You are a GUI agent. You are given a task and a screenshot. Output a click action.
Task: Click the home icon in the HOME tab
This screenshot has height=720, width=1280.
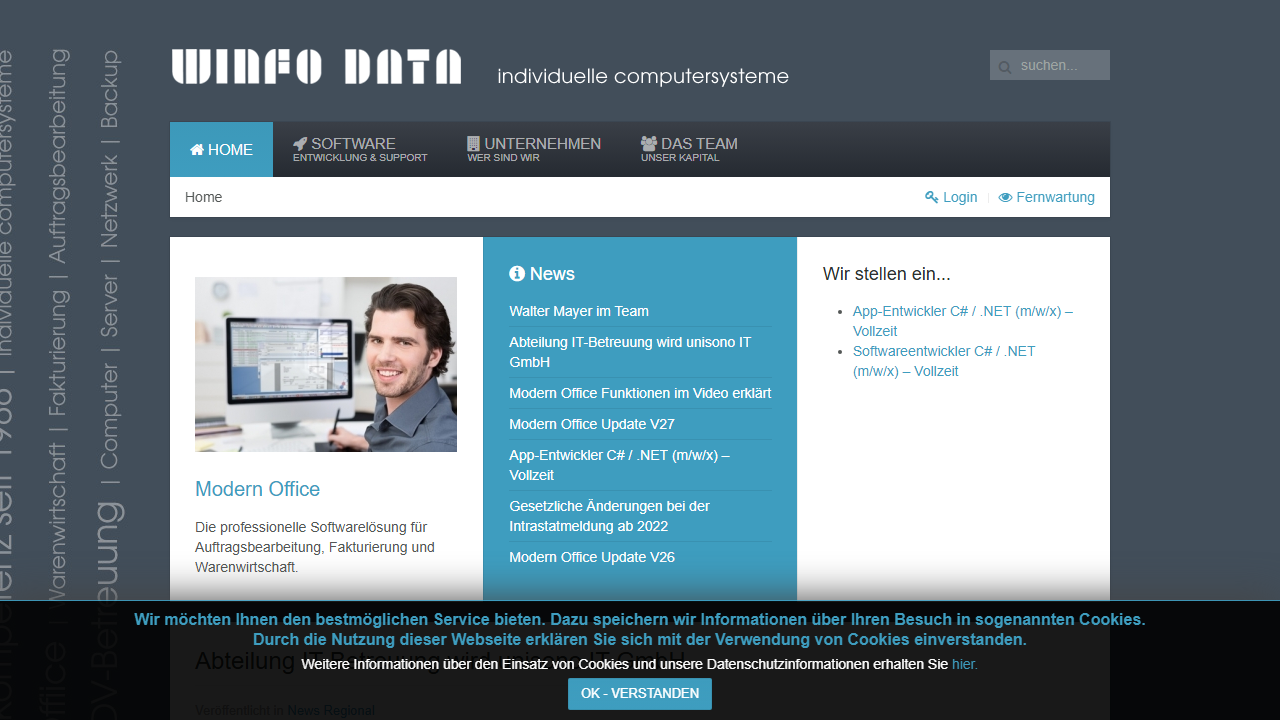[197, 149]
